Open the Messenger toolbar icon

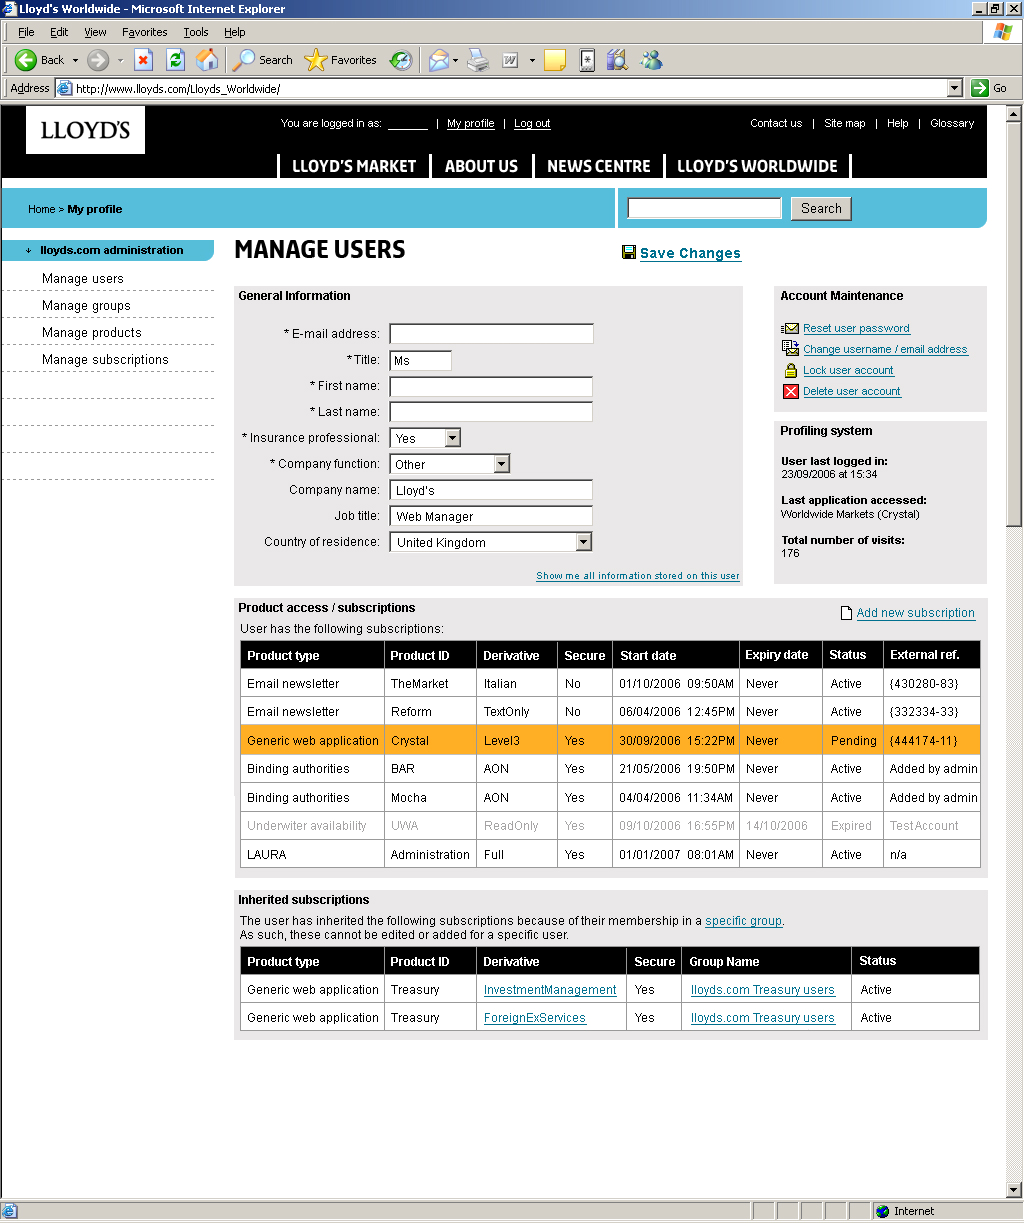point(651,60)
